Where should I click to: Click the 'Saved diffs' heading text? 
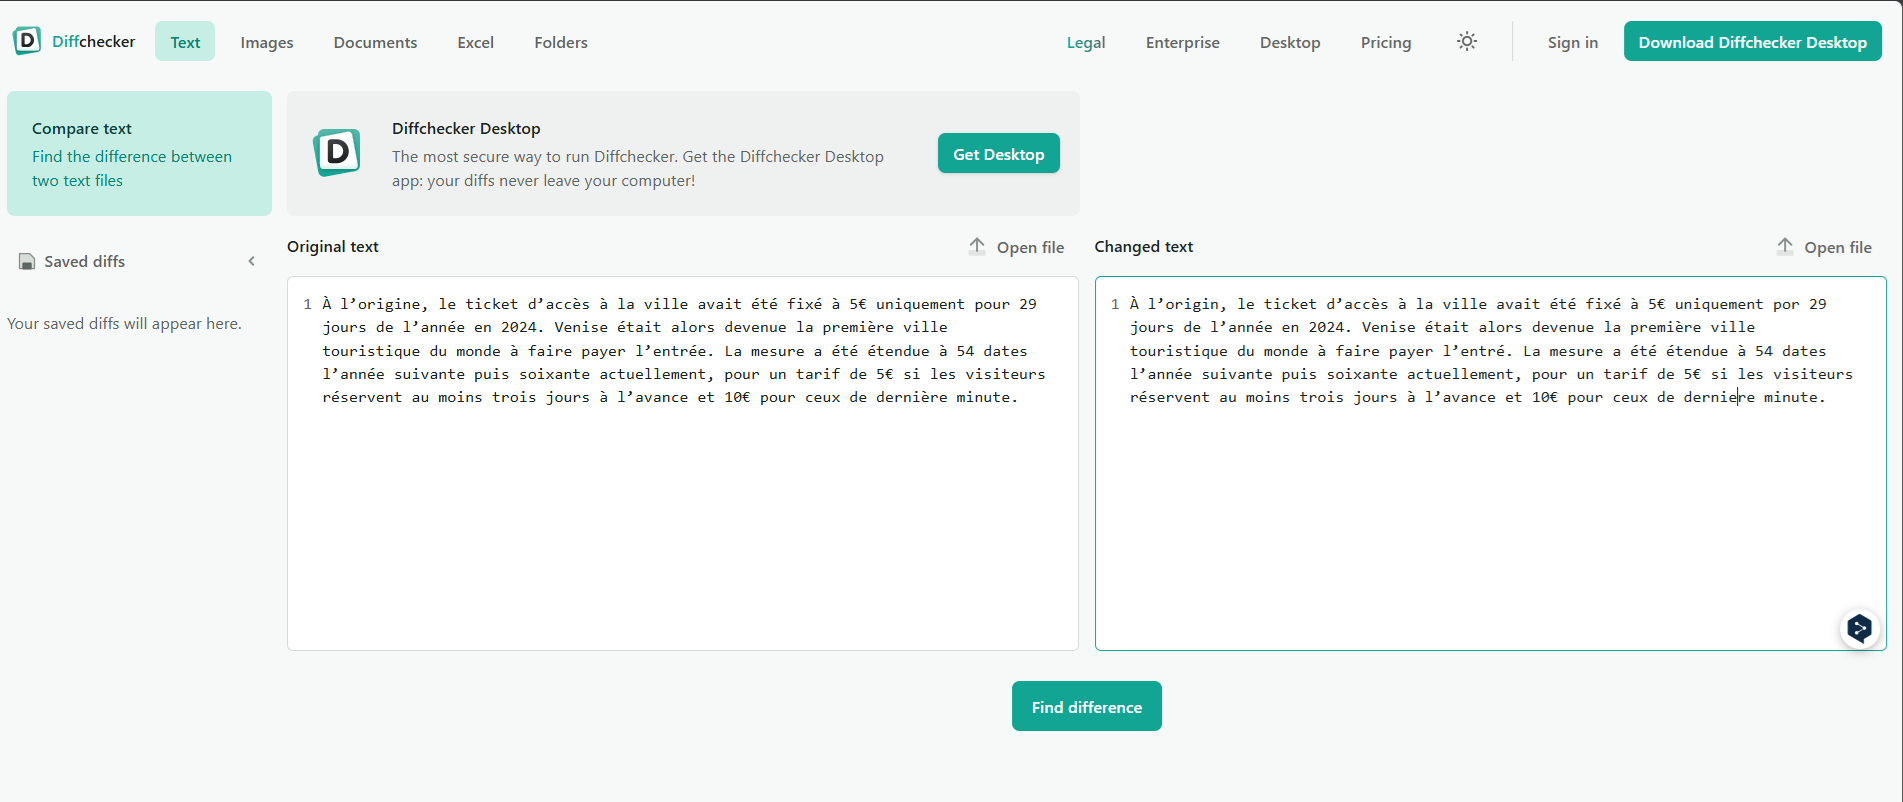tap(85, 261)
